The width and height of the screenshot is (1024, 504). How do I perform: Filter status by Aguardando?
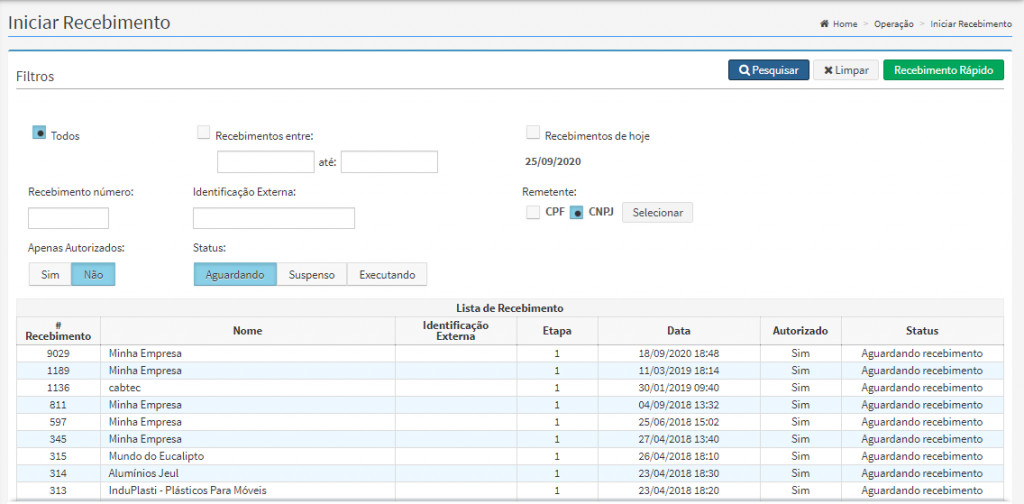pyautogui.click(x=235, y=275)
